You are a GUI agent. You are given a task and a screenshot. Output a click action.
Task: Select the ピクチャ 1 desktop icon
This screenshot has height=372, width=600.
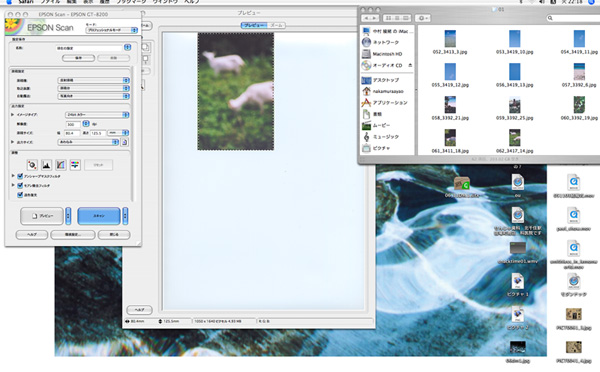pyautogui.click(x=517, y=282)
